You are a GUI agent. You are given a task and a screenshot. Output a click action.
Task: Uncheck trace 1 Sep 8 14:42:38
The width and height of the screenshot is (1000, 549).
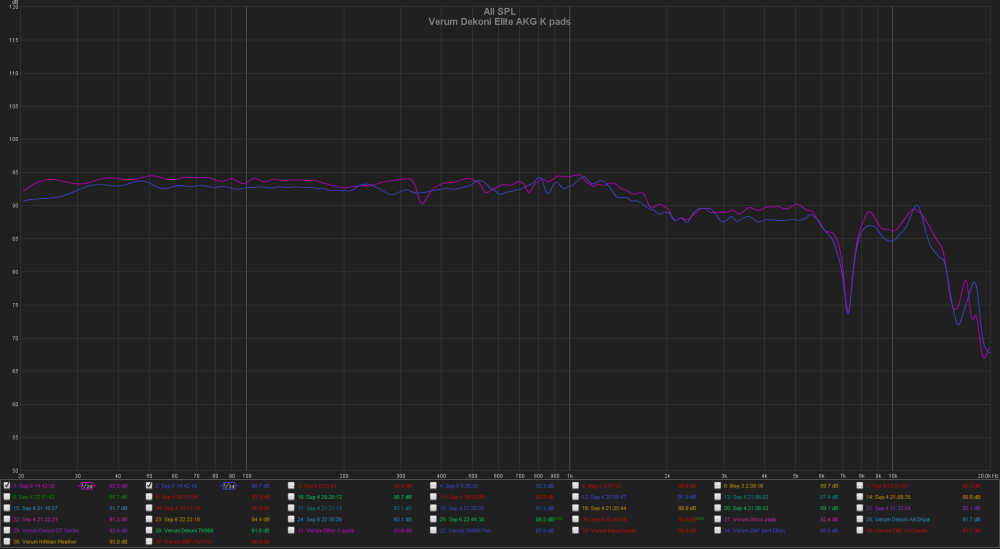coord(8,485)
